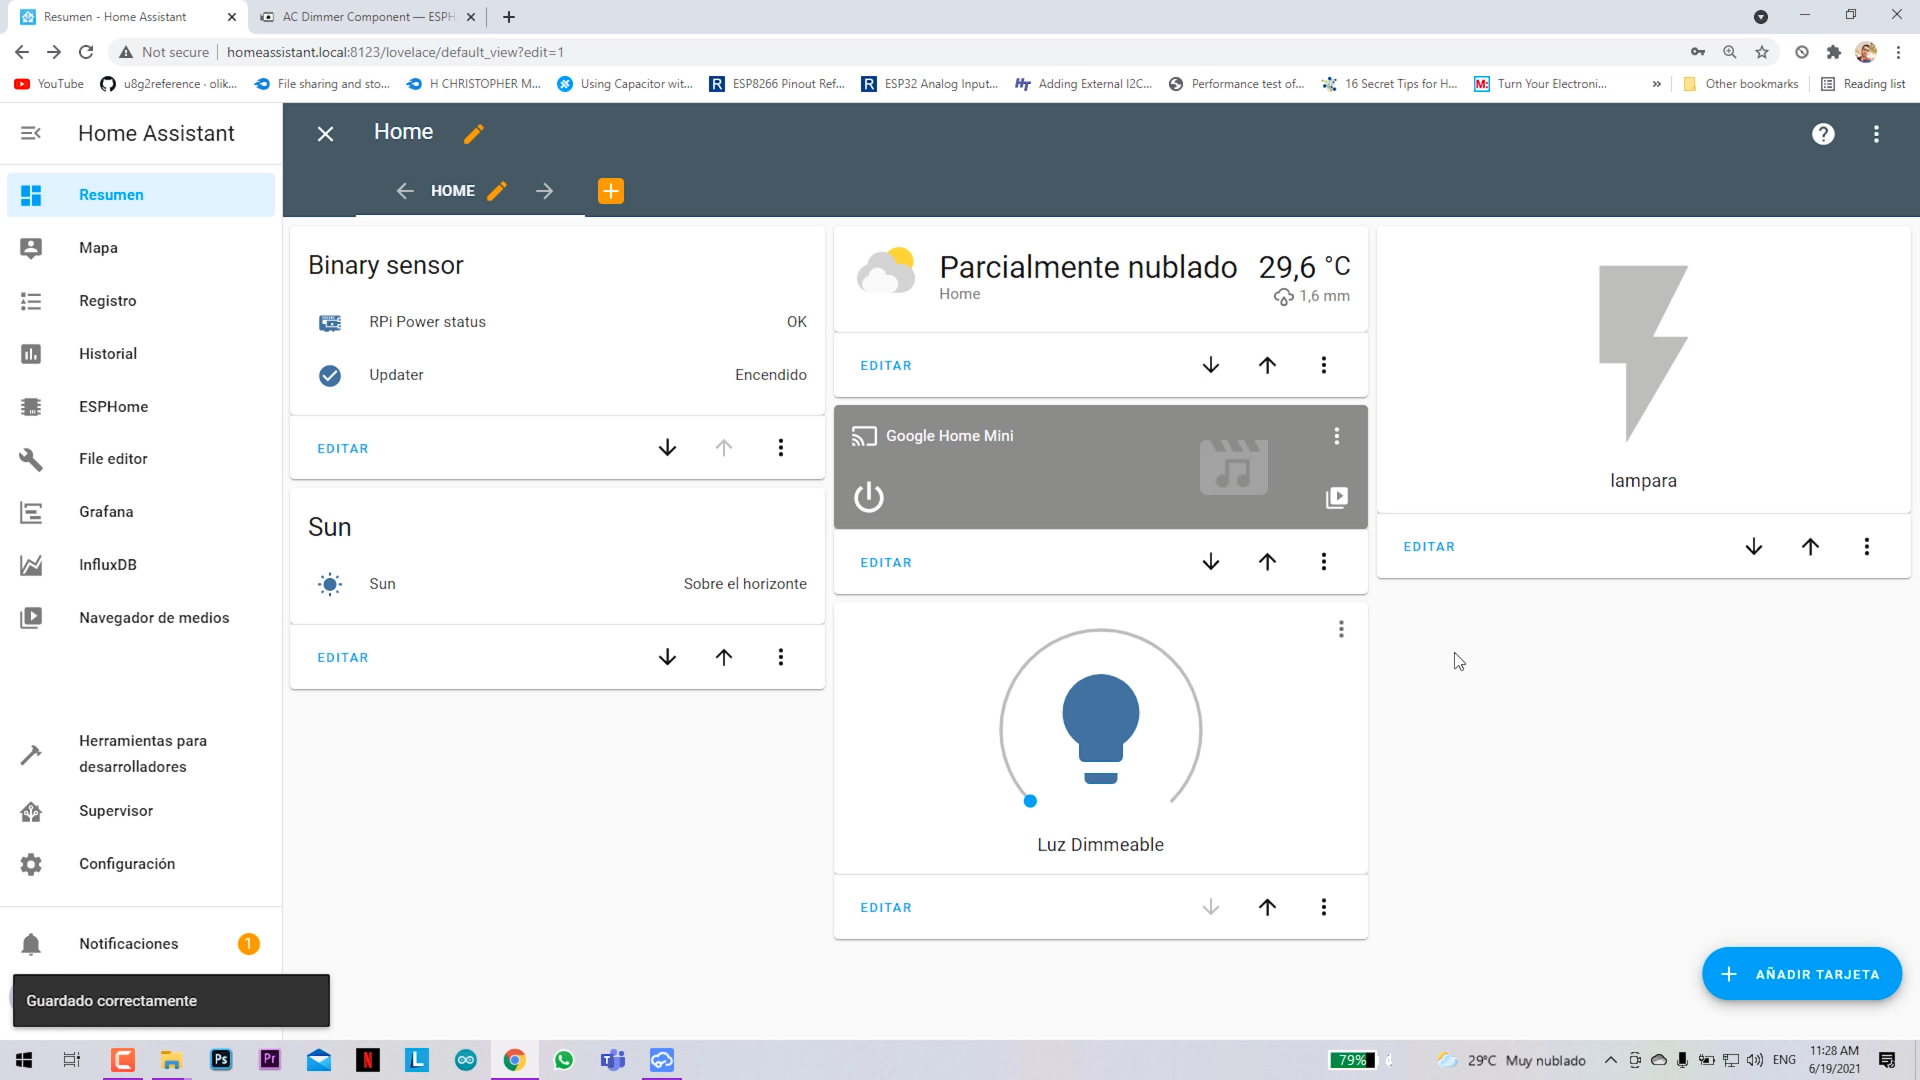Screen dimensions: 1920x1080
Task: Select Resumen in the sidebar menu
Action: click(x=111, y=195)
